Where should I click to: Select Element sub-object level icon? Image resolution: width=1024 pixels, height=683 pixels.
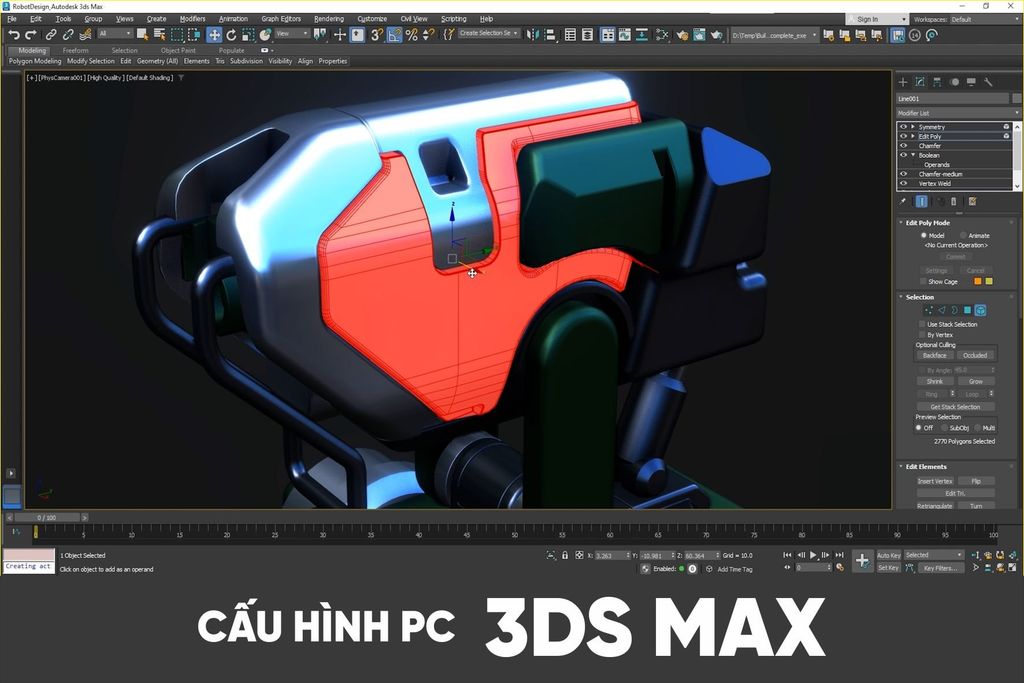coord(980,310)
